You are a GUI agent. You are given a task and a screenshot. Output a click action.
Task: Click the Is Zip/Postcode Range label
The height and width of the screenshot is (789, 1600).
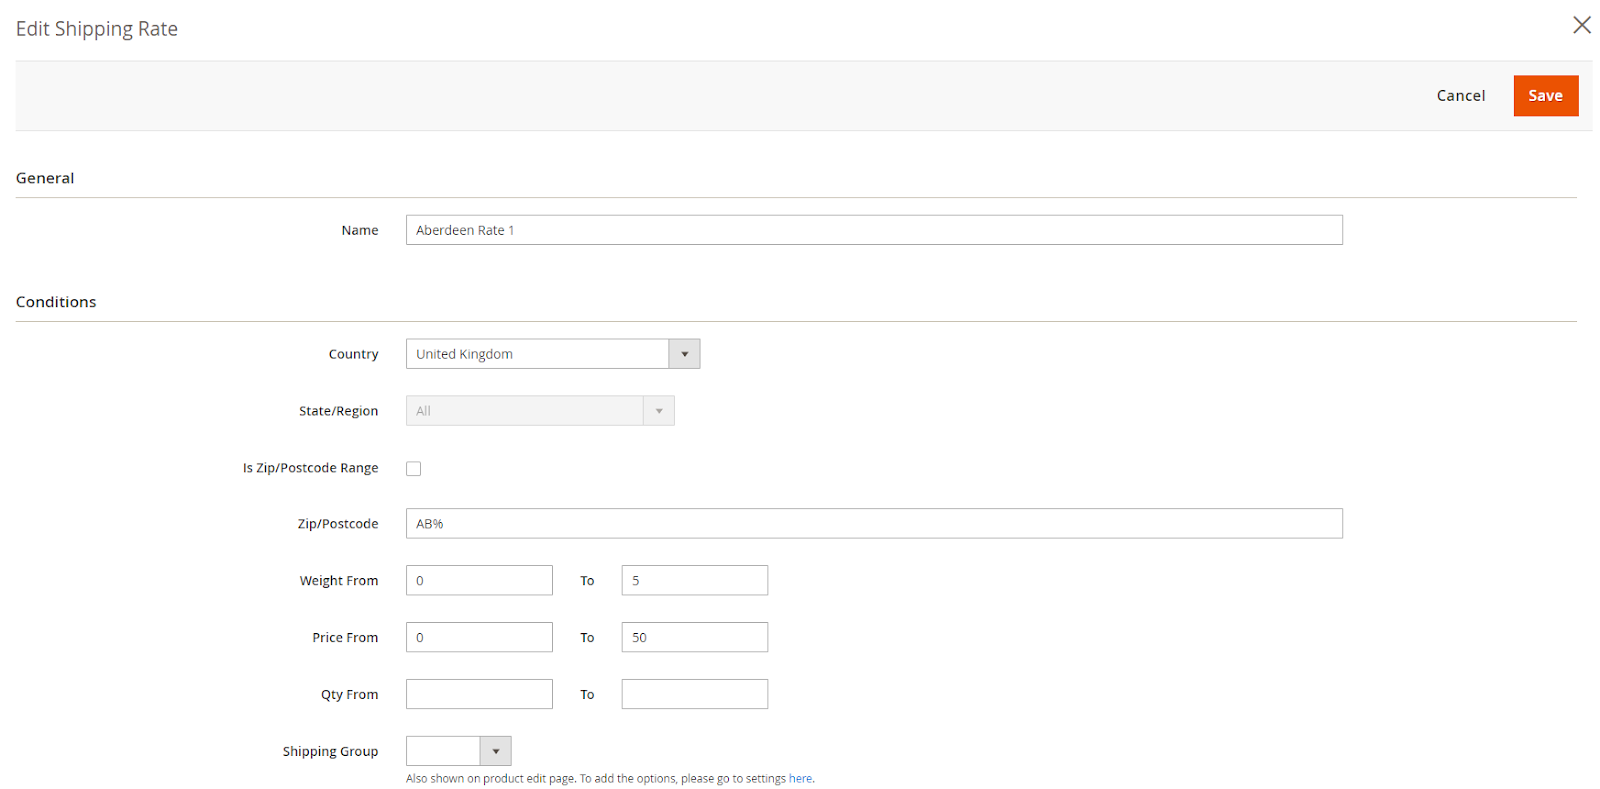[x=310, y=468]
